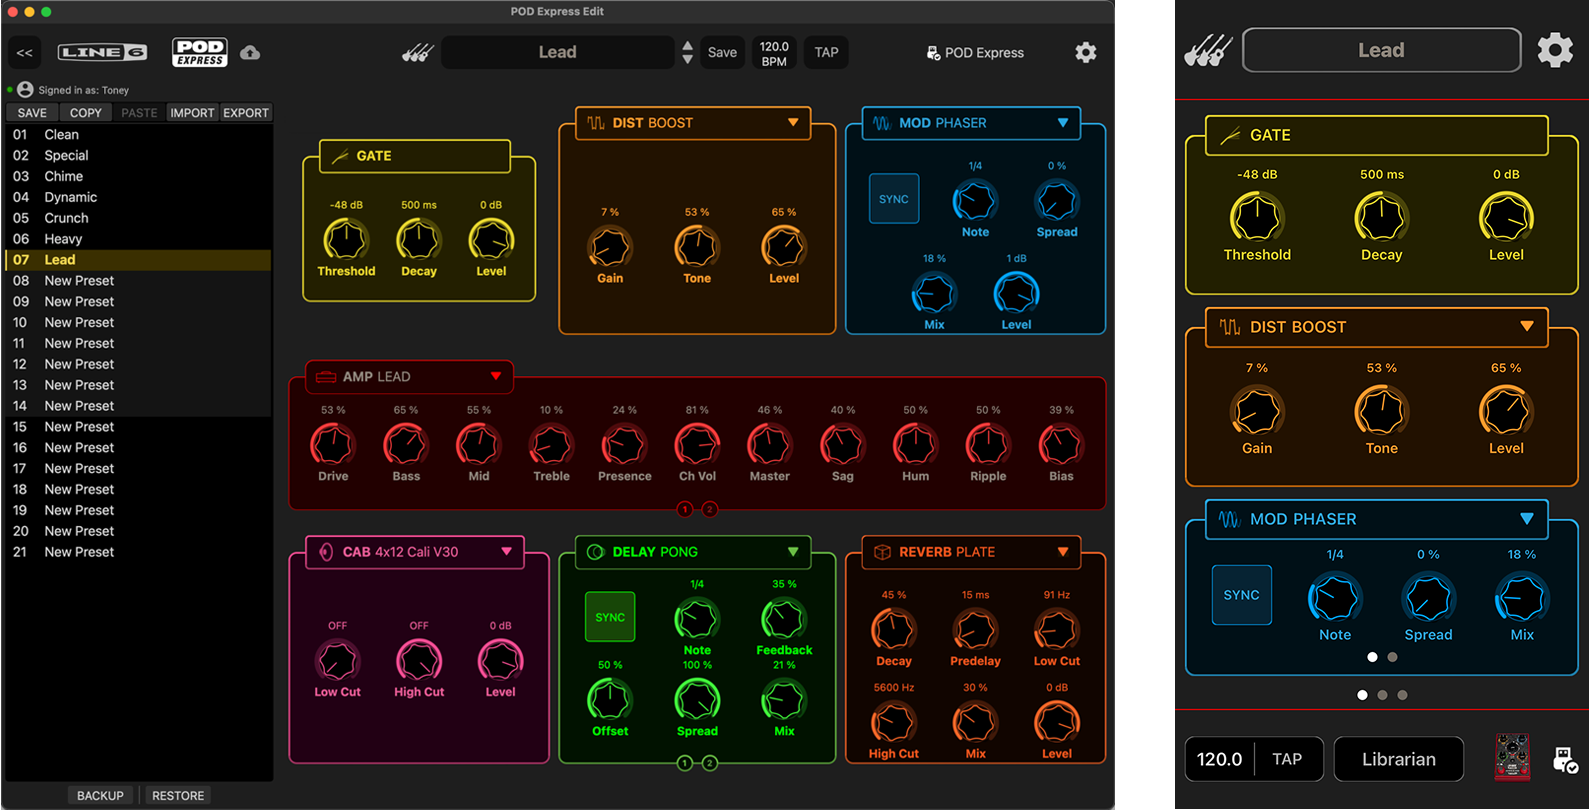Click the USB connection status icon in mobile footer
The width and height of the screenshot is (1589, 810).
pyautogui.click(x=1565, y=760)
